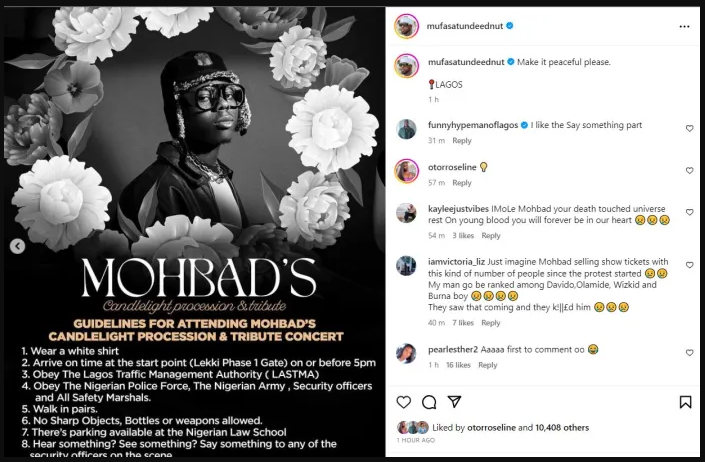Open comments via the speech bubble icon

click(429, 402)
